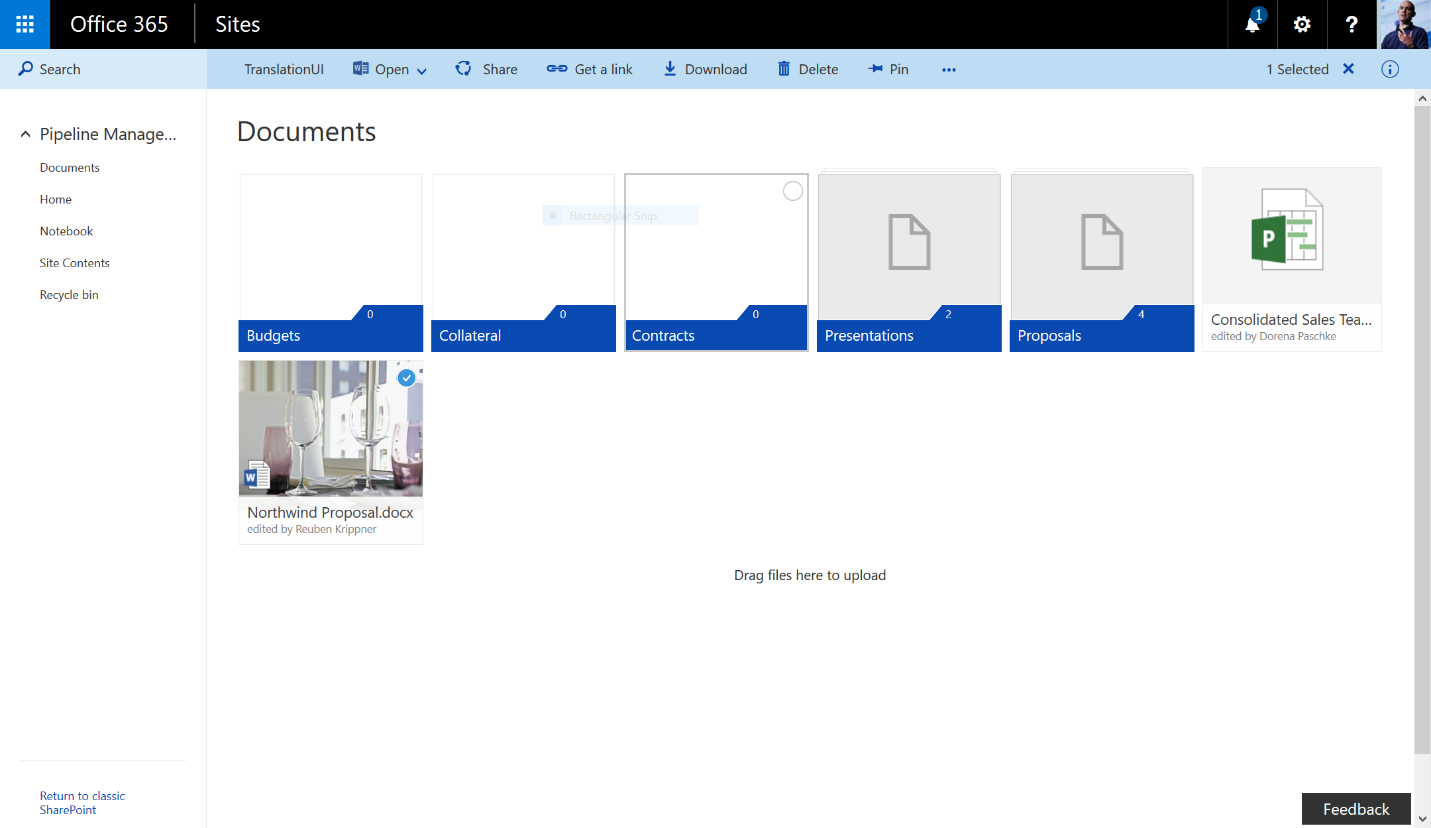Deselect Northwind Proposal.docx using its checkmark
This screenshot has height=828, width=1431.
click(x=406, y=377)
